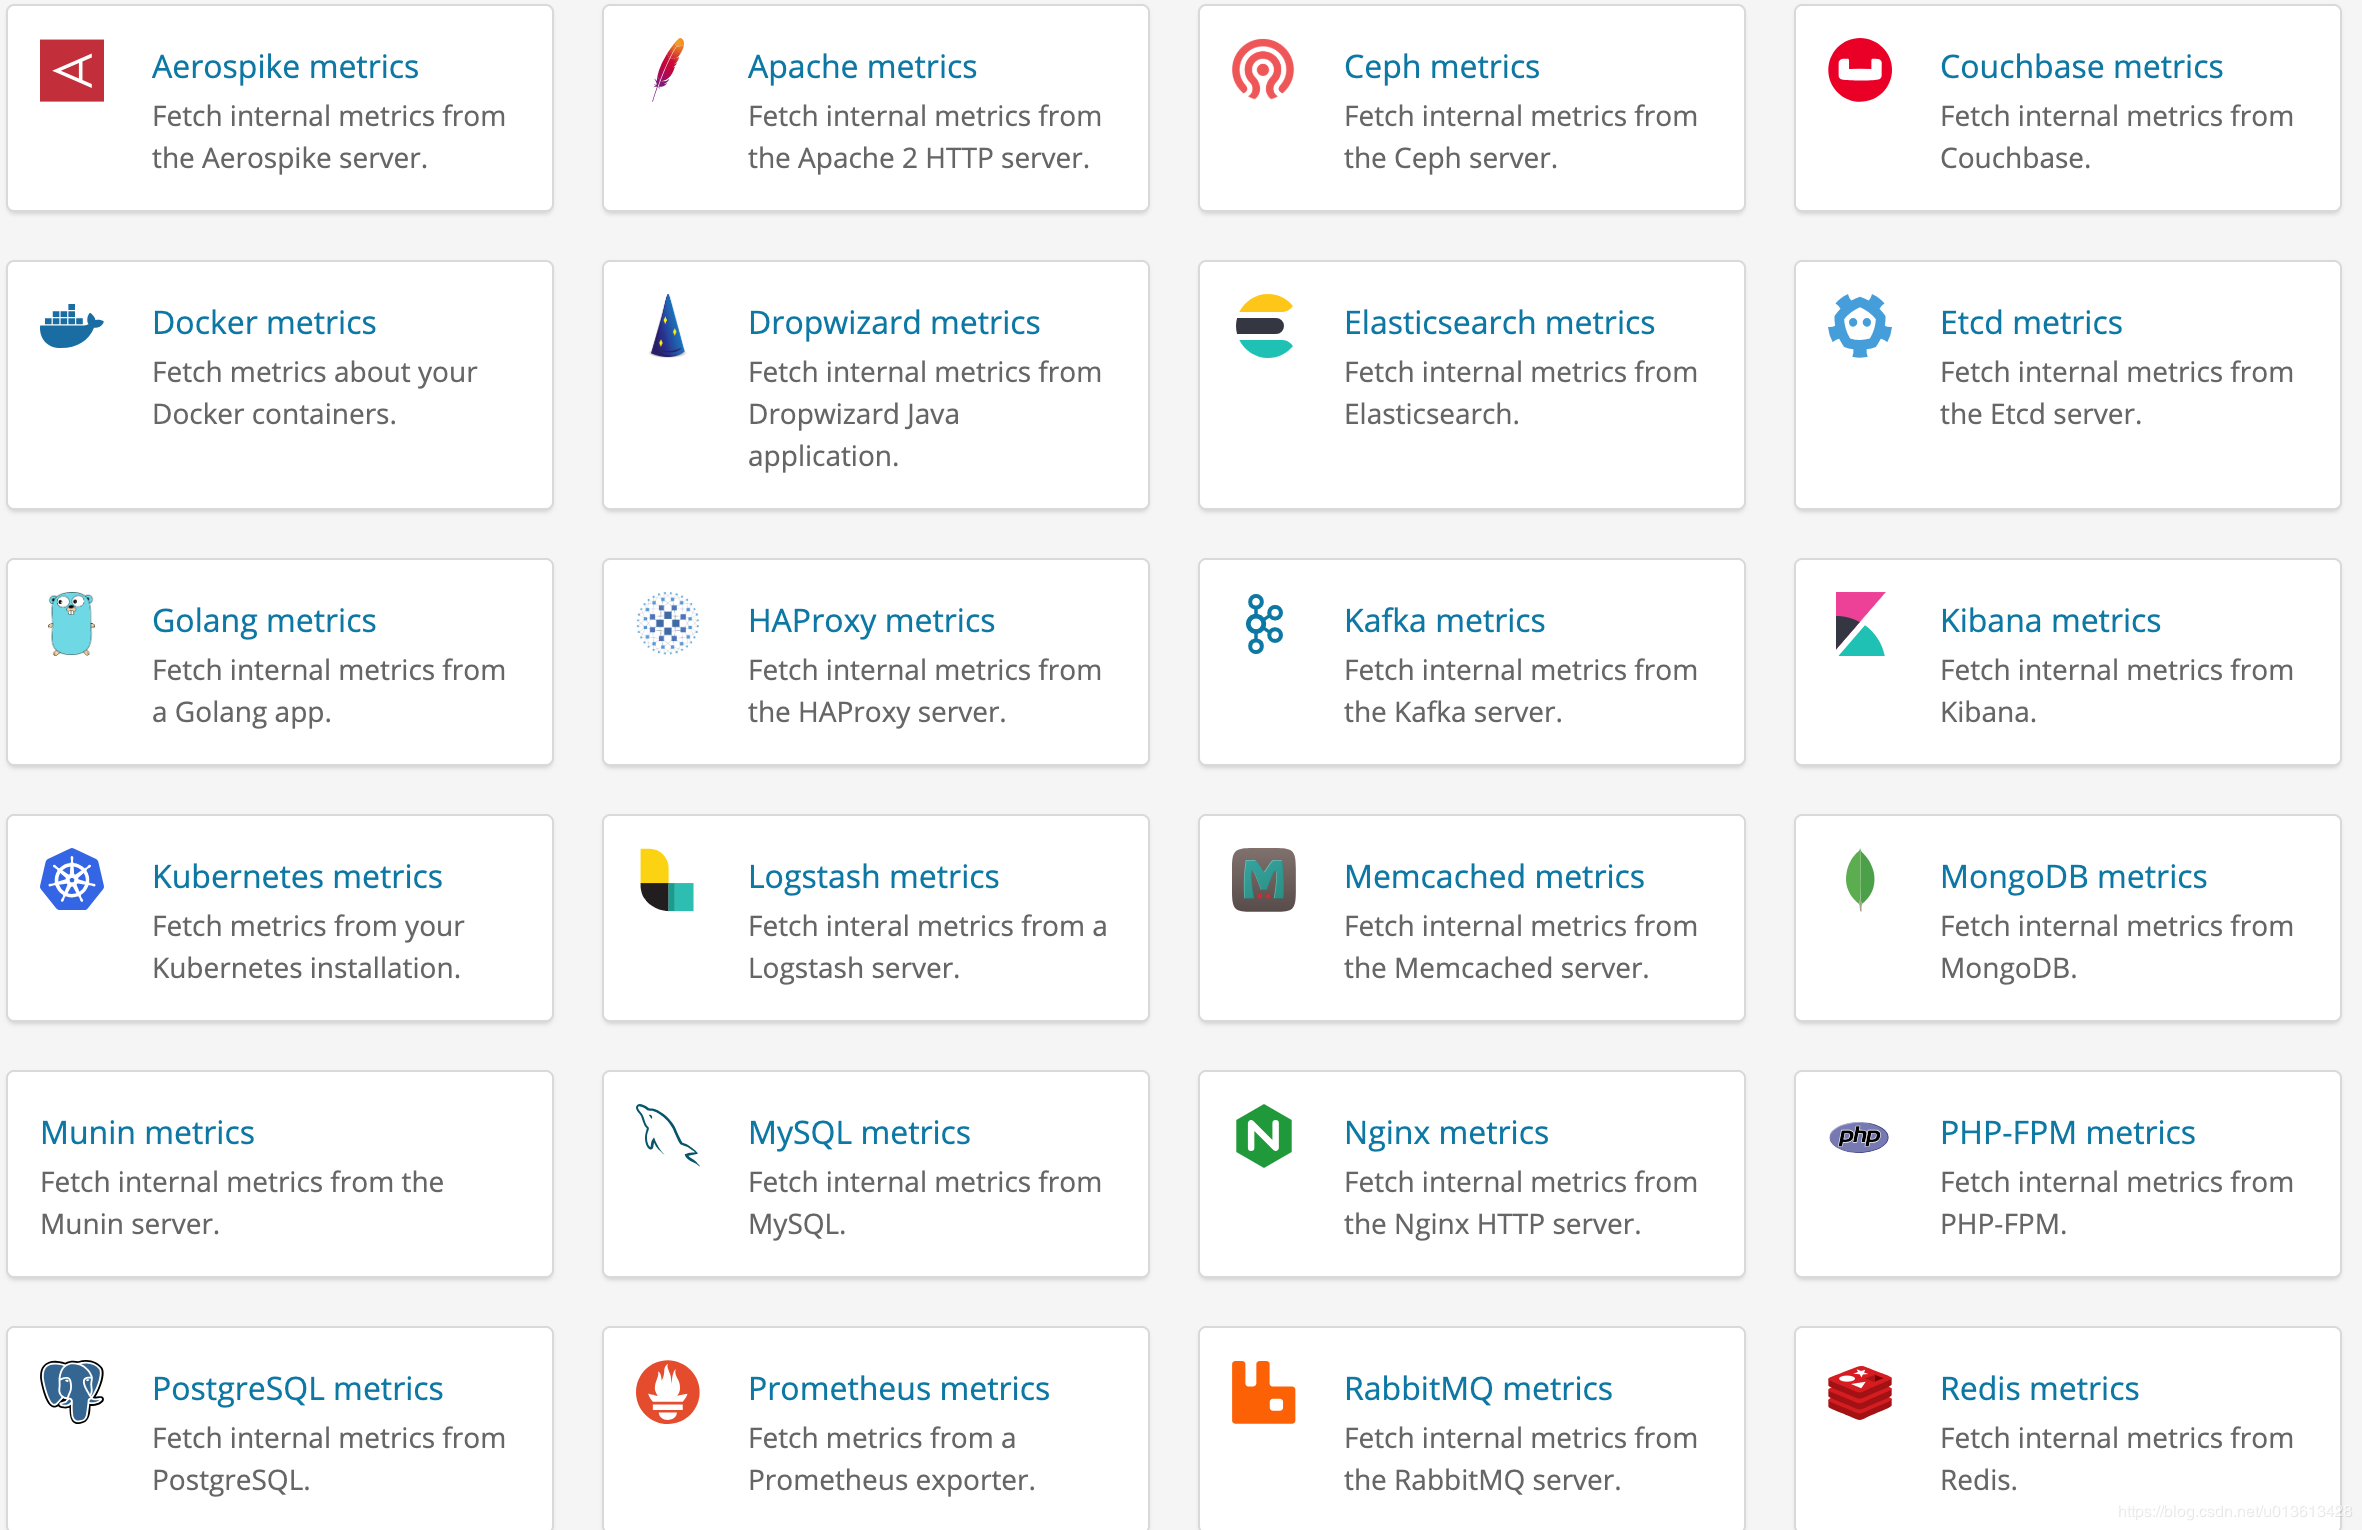Click the Memcached M icon

[x=1264, y=880]
